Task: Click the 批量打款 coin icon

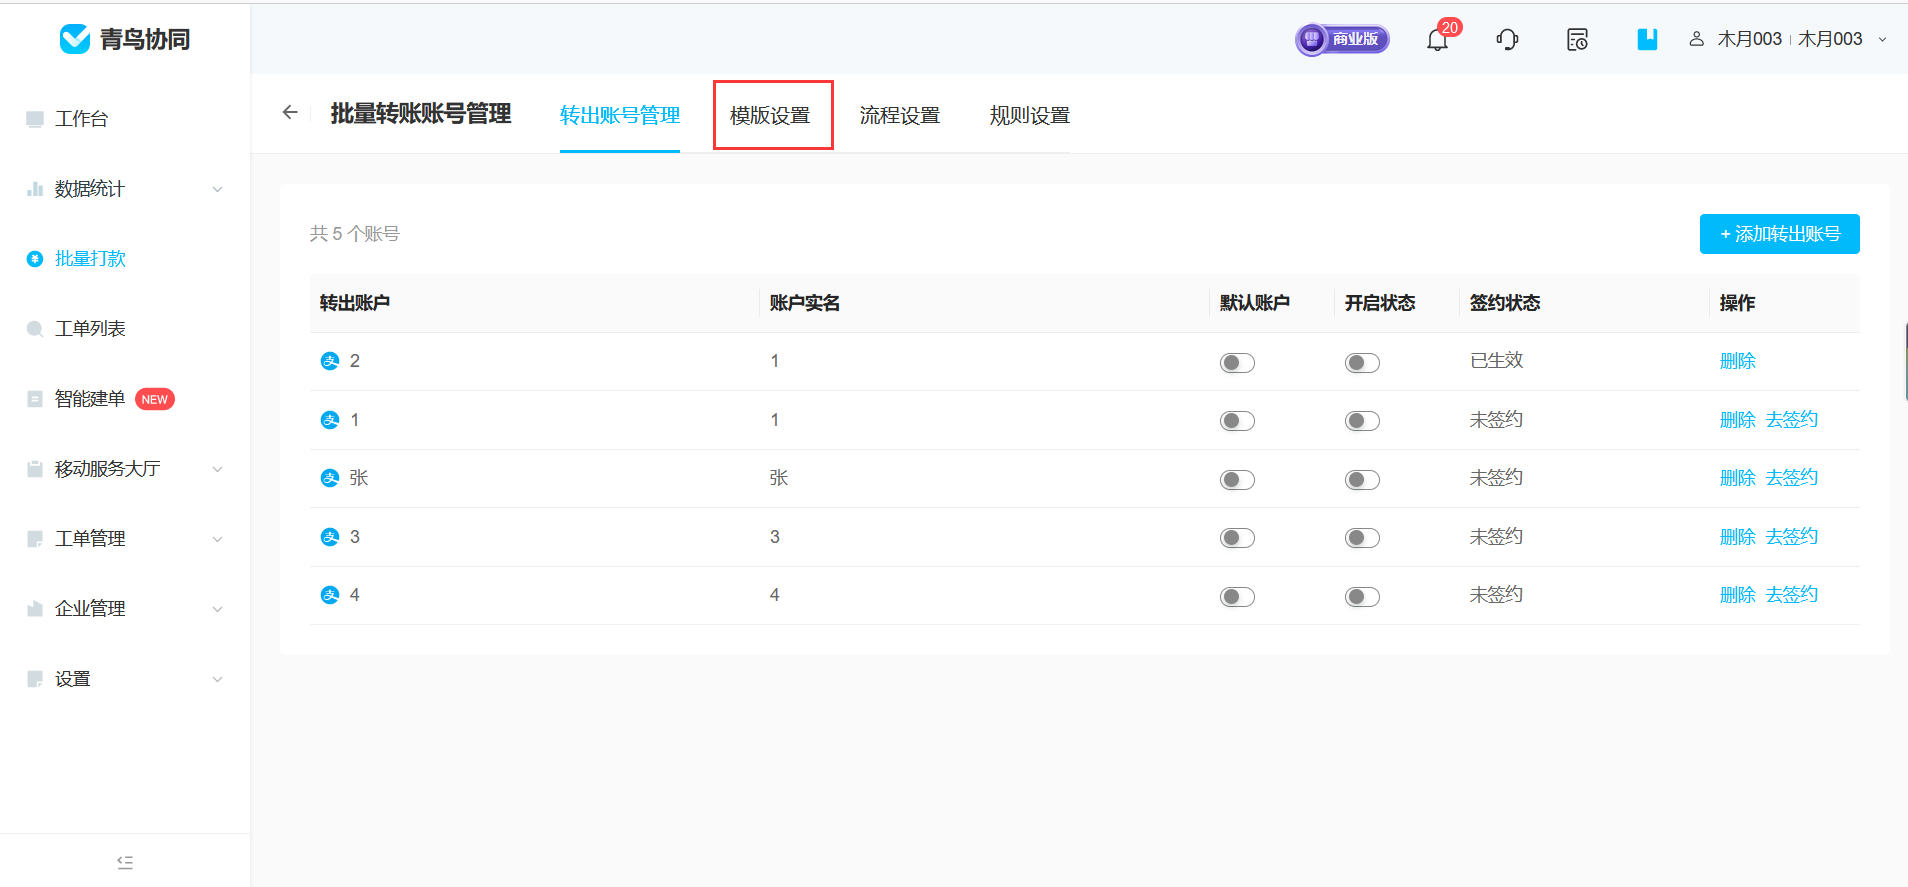Action: (35, 259)
